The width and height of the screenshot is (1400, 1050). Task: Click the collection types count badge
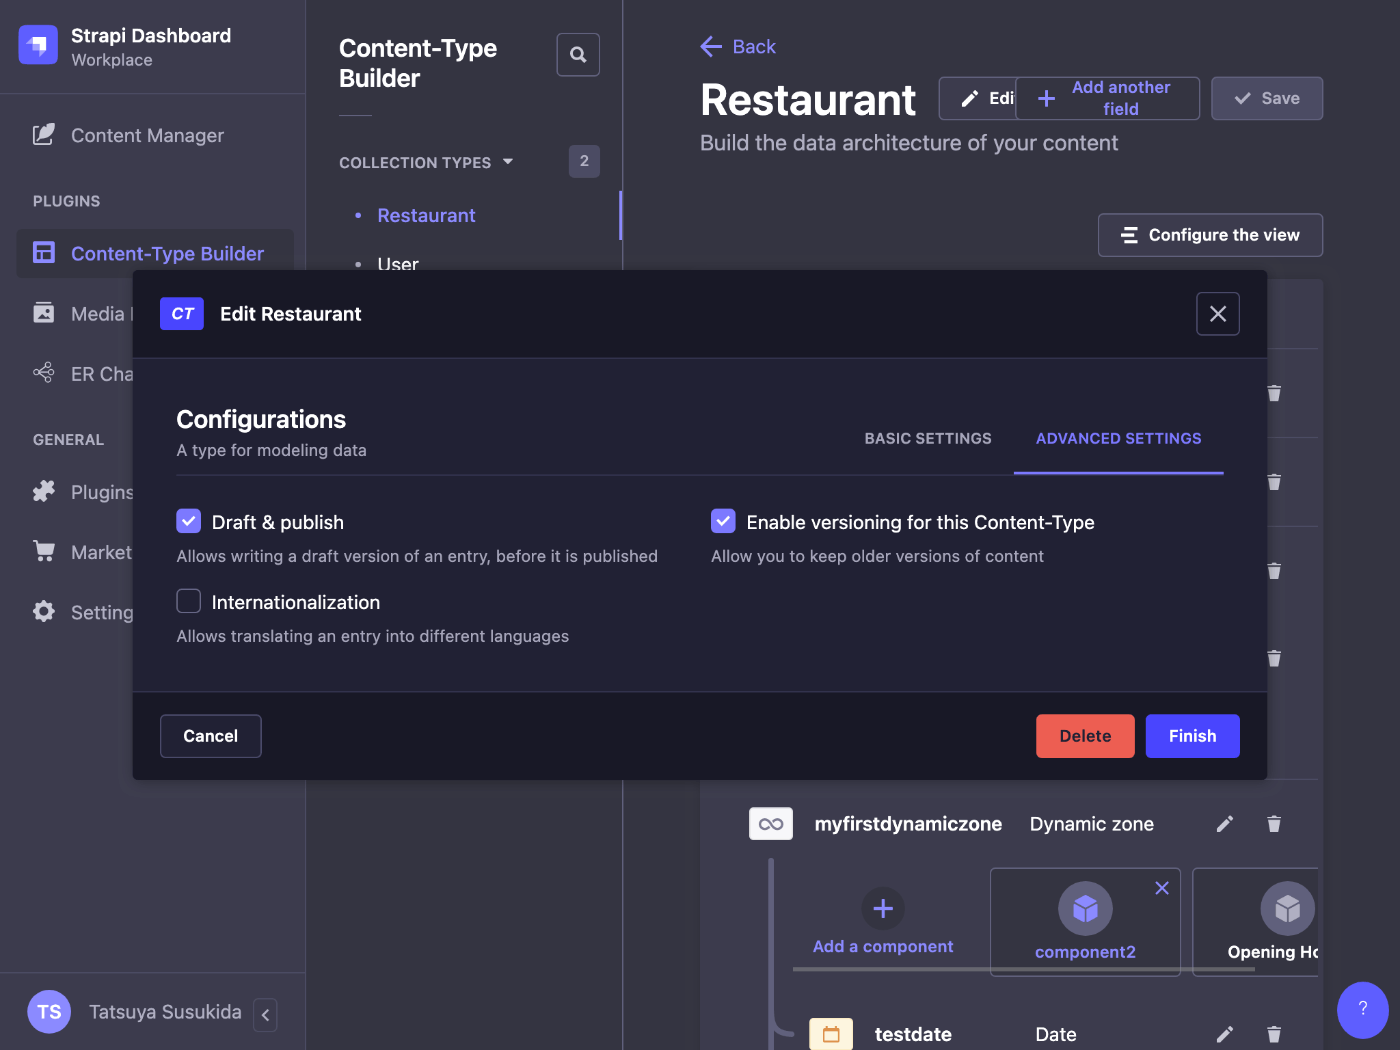point(584,161)
